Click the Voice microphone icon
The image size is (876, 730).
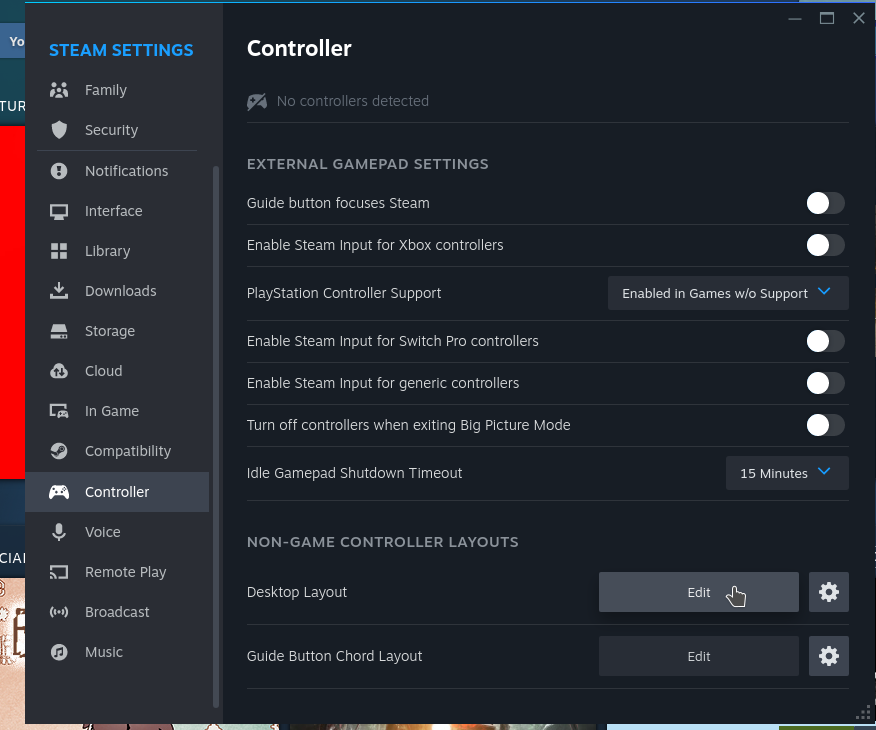pyautogui.click(x=59, y=532)
